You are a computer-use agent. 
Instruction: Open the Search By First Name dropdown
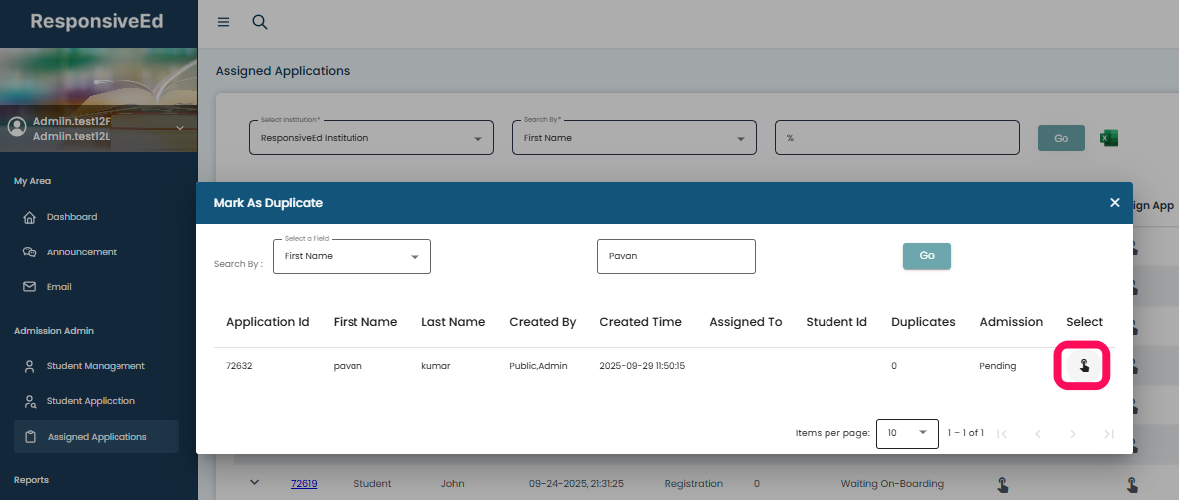click(x=634, y=138)
